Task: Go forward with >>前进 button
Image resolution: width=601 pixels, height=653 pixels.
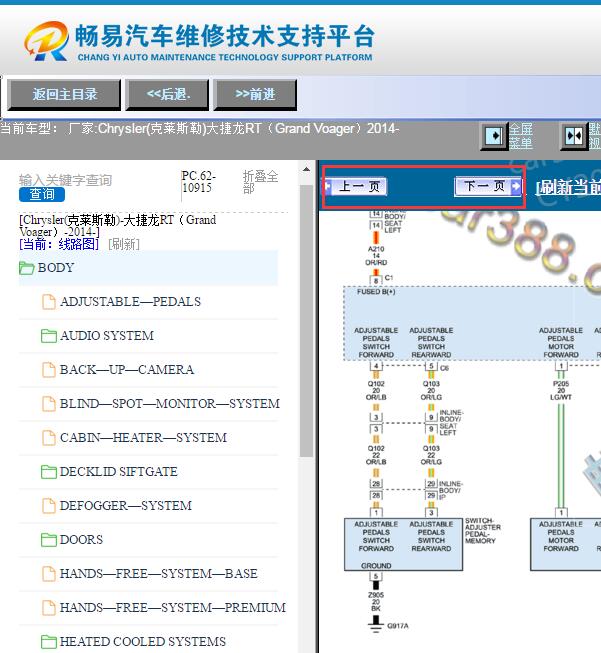Action: [x=255, y=95]
